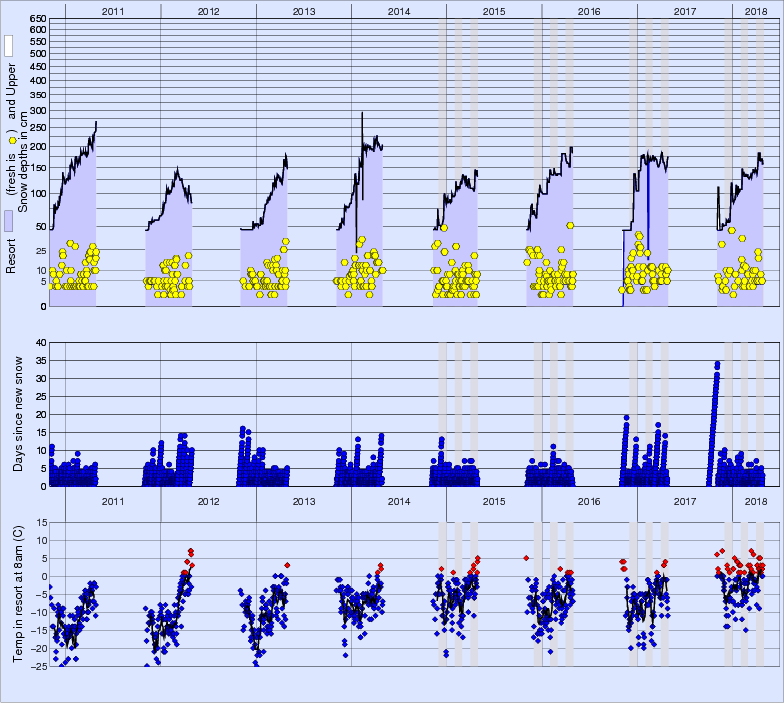Click the peak of the 2014 snow depth spike

click(x=361, y=113)
